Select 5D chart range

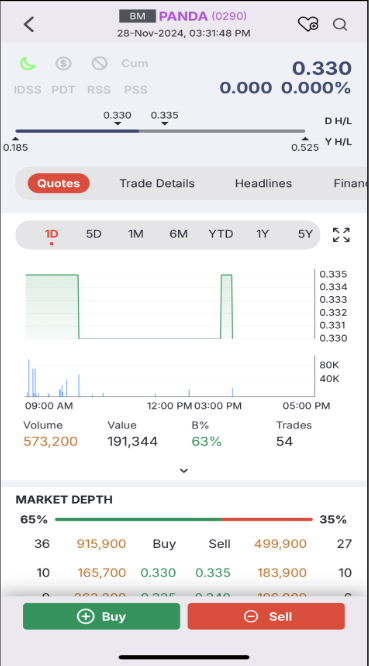click(x=93, y=234)
